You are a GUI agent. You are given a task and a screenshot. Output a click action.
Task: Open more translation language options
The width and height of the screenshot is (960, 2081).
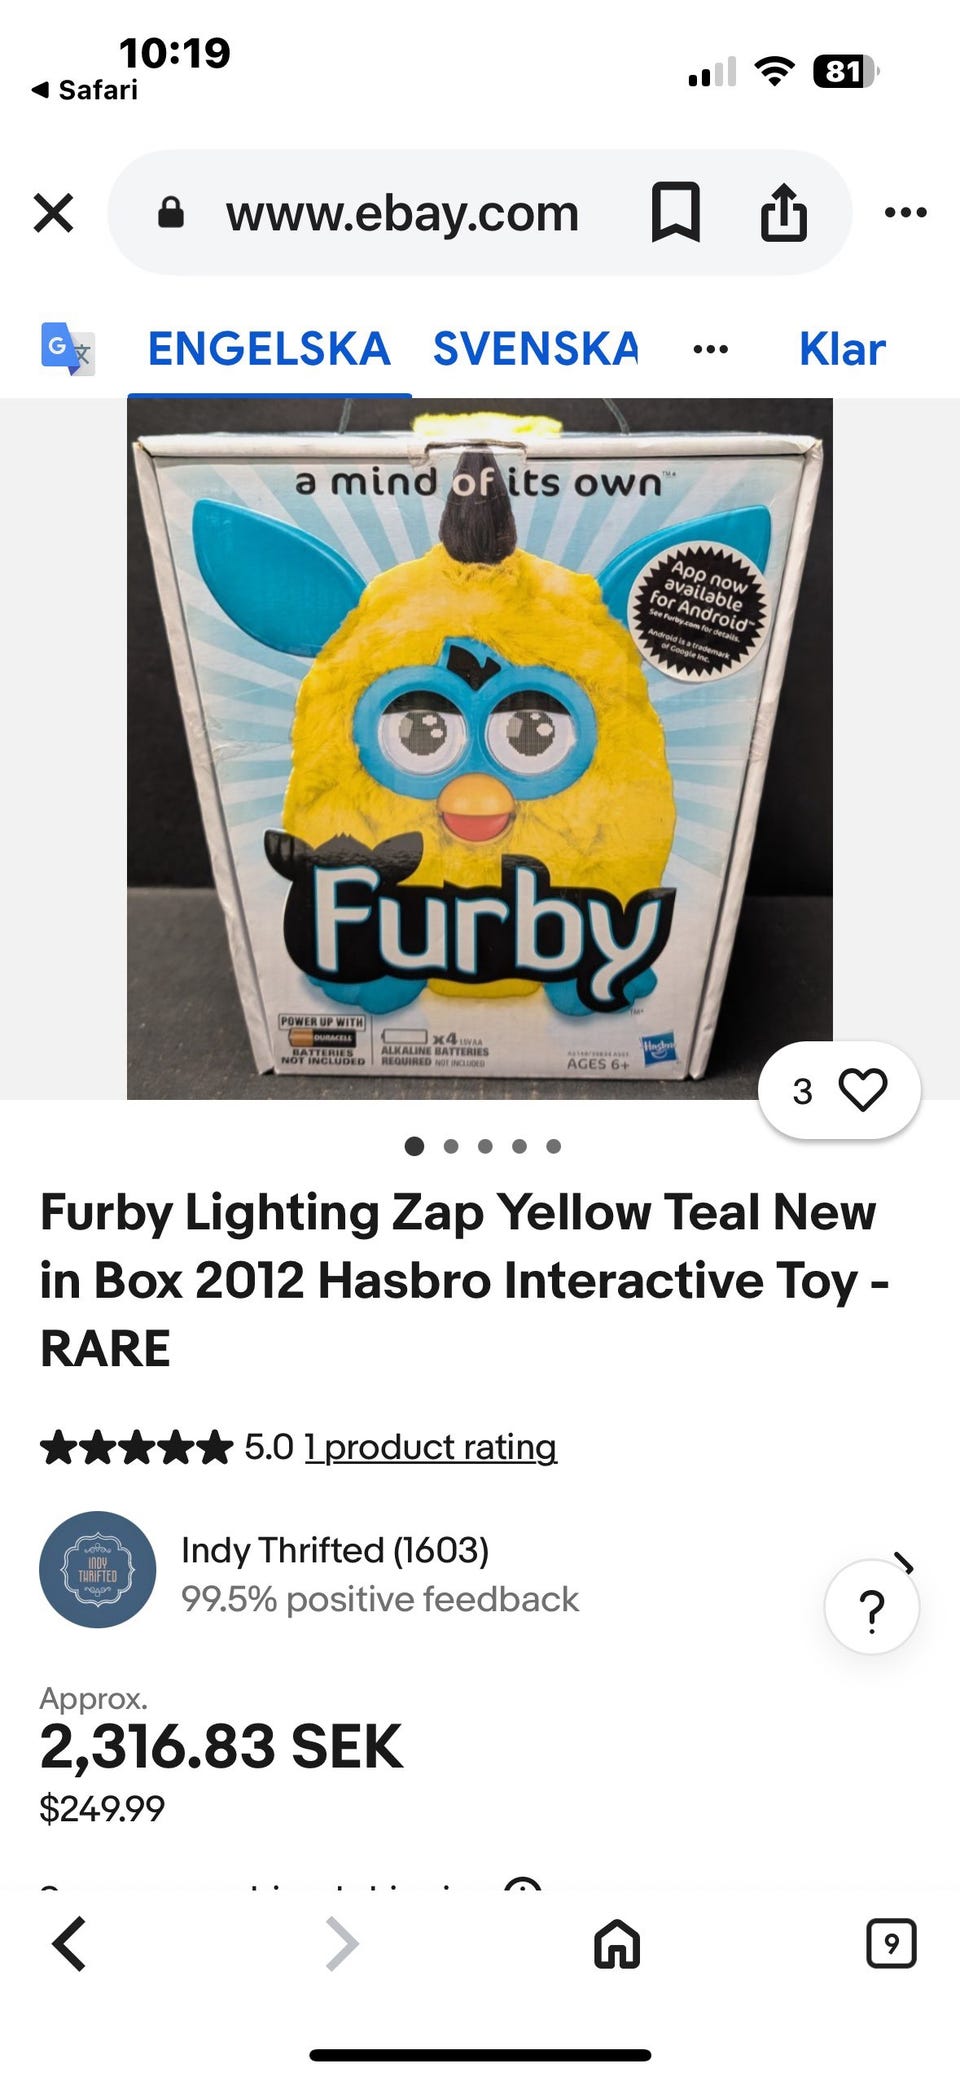[x=710, y=349]
